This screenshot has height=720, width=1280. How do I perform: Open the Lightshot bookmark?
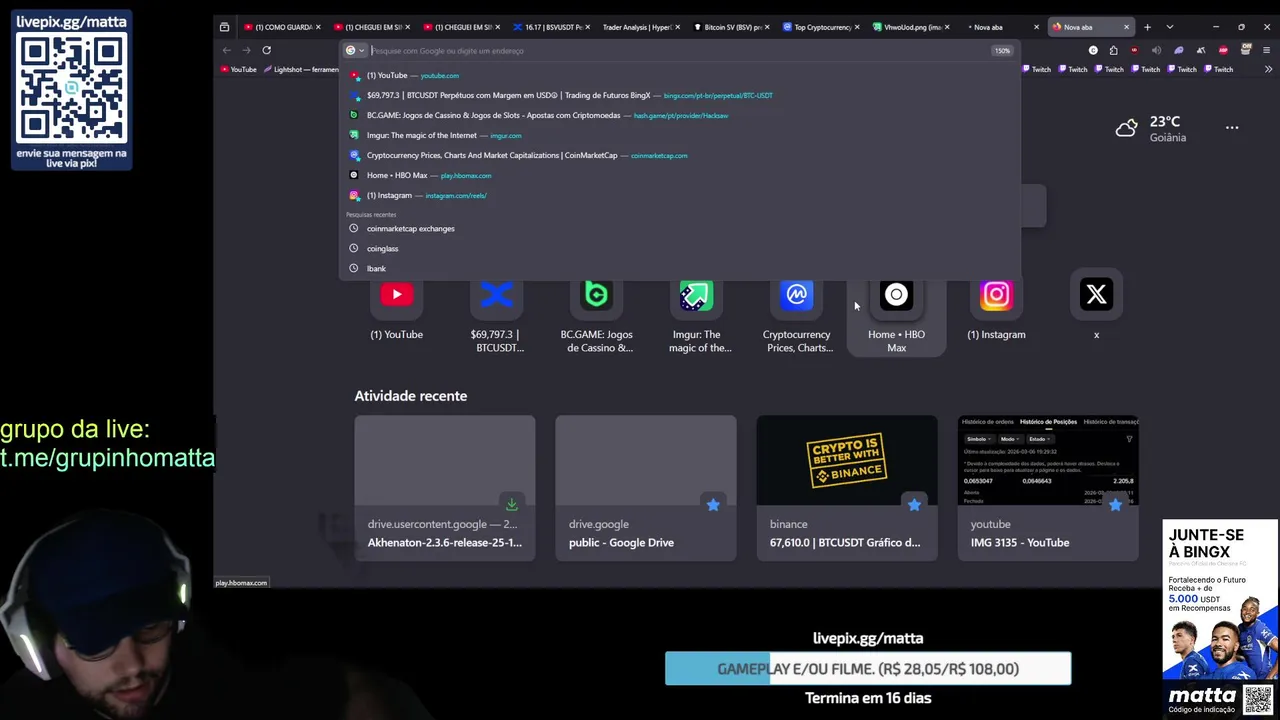[x=301, y=69]
